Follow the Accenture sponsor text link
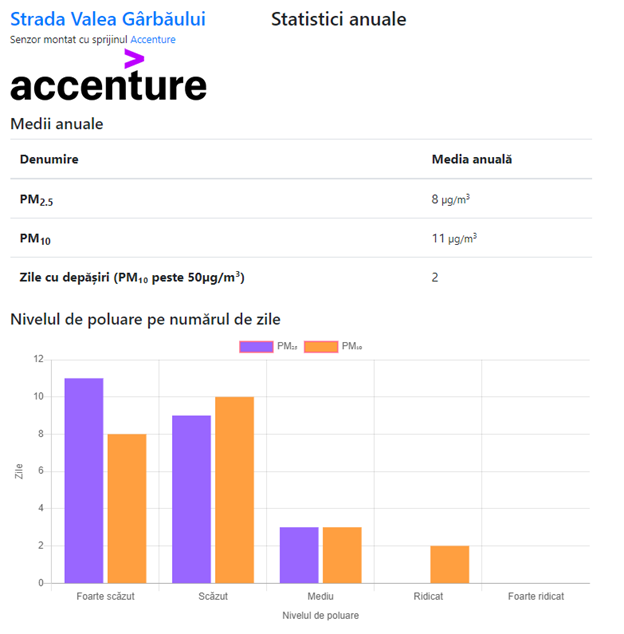Viewport: 624px width, 634px height. (x=153, y=40)
